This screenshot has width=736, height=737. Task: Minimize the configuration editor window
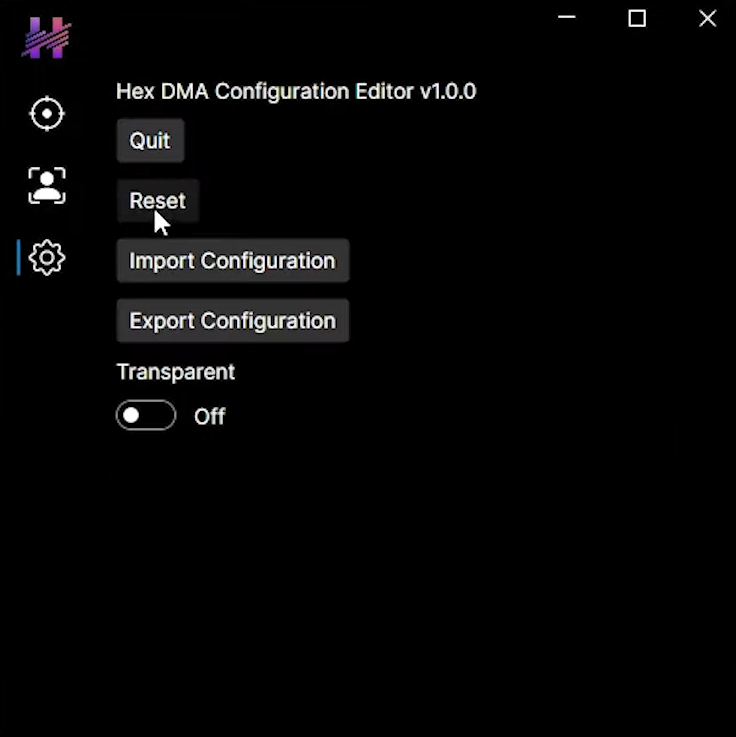(x=567, y=18)
